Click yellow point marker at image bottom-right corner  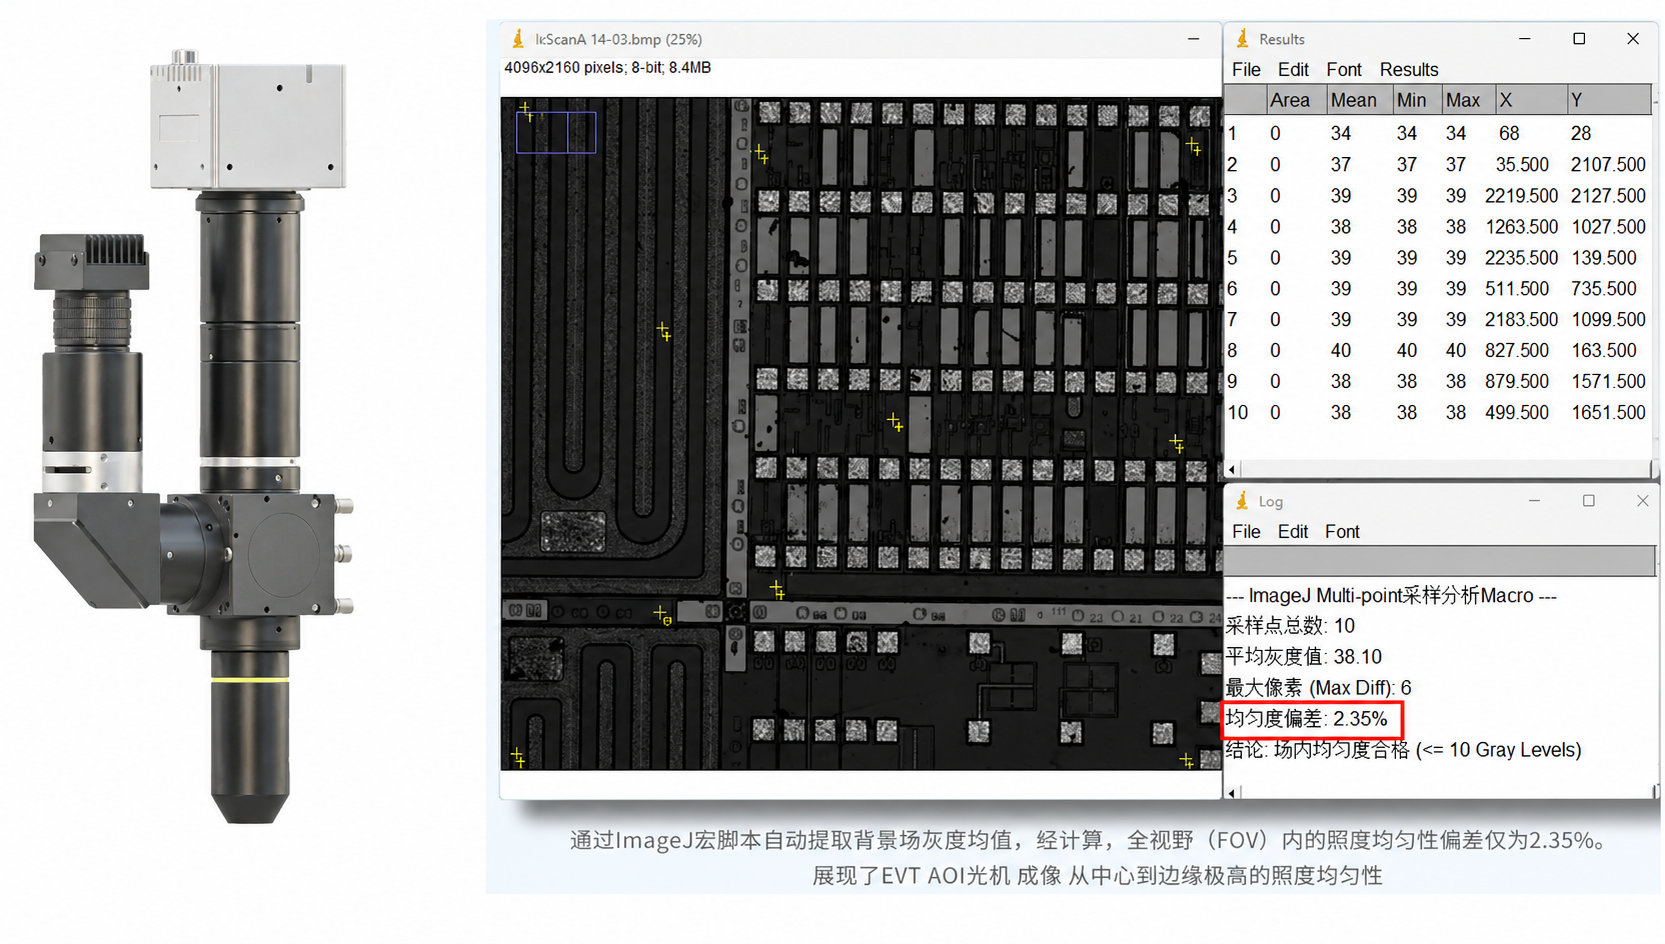(x=1186, y=761)
